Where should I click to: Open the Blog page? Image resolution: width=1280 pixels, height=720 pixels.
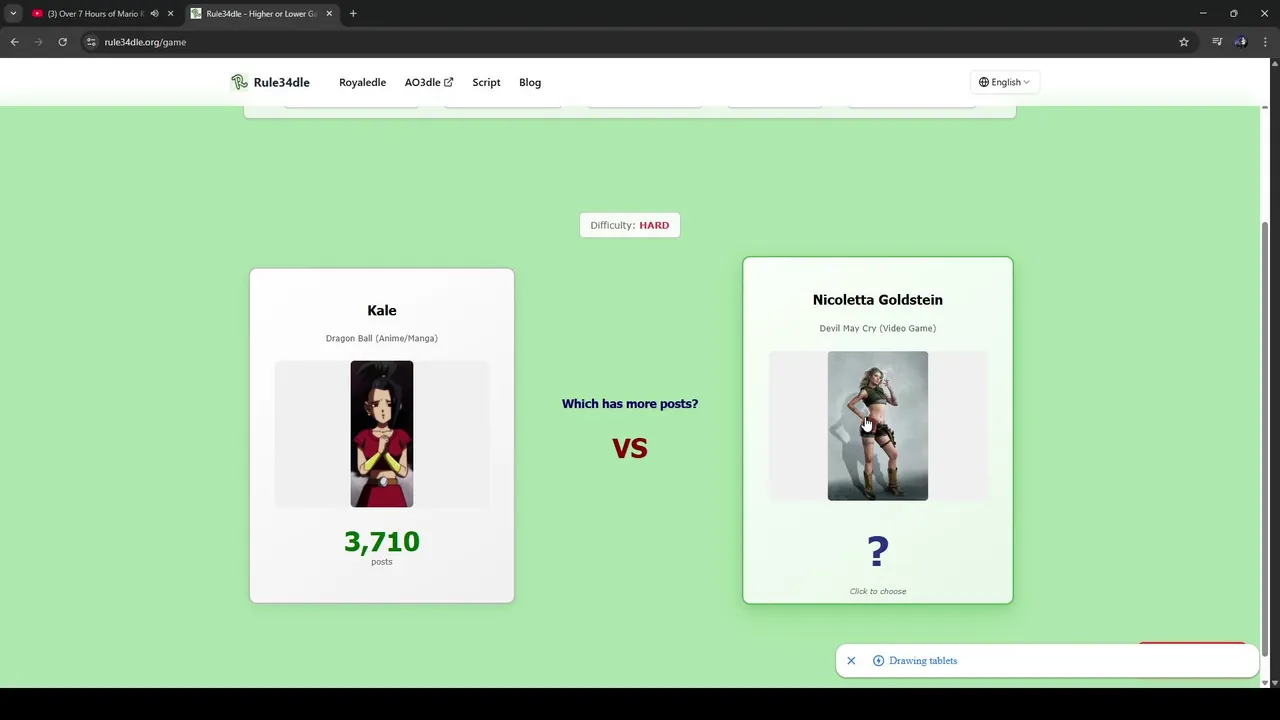(x=530, y=82)
